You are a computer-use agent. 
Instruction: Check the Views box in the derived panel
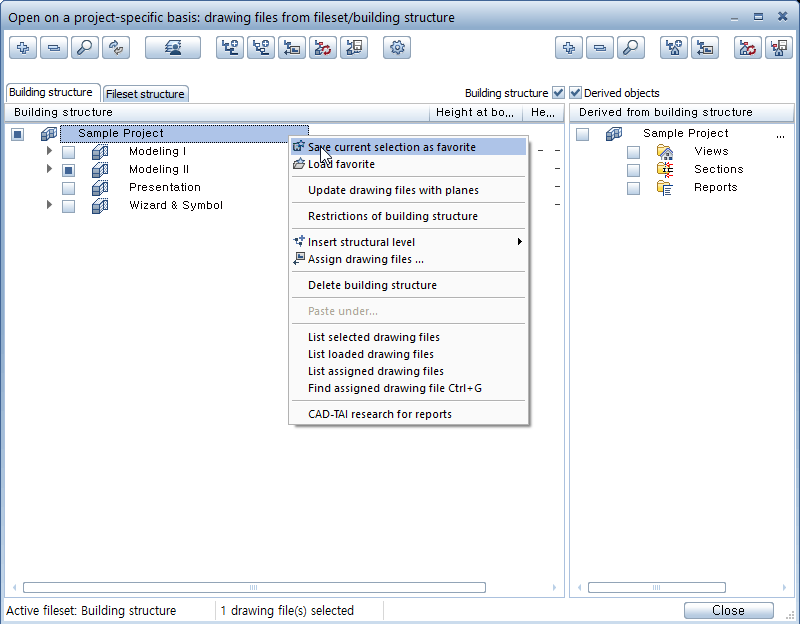pyautogui.click(x=634, y=152)
